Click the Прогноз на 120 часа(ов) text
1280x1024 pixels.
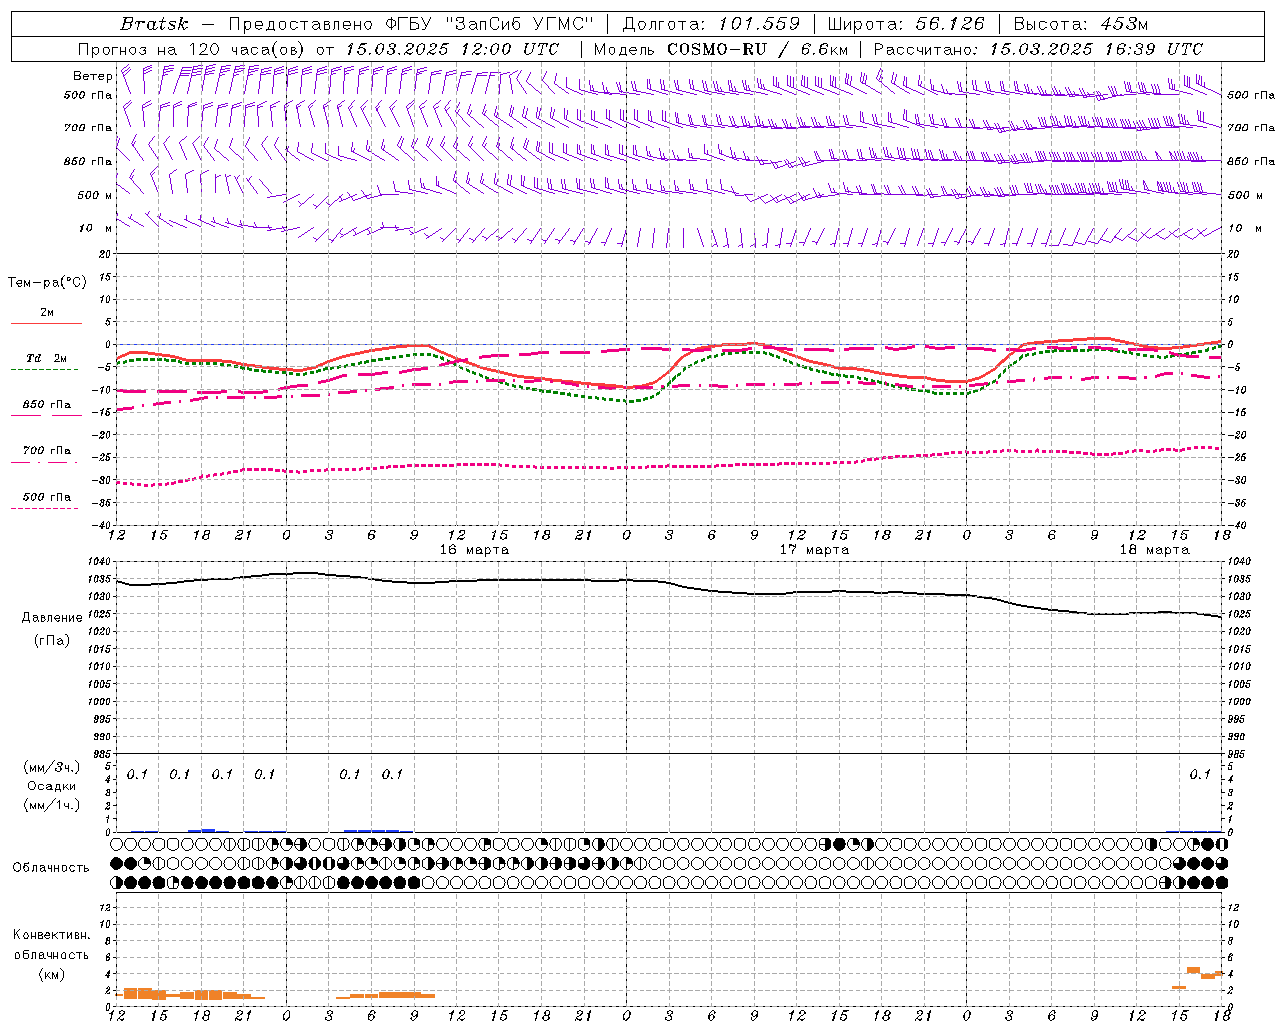click(192, 49)
